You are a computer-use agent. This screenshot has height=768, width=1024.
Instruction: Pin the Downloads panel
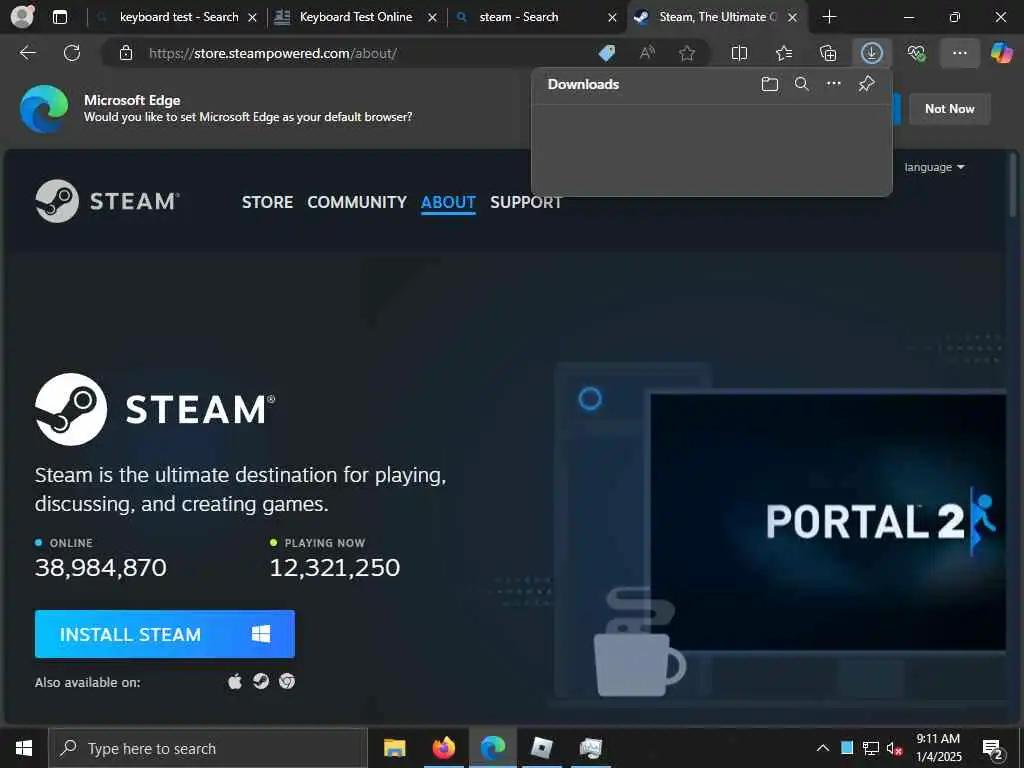tap(867, 84)
